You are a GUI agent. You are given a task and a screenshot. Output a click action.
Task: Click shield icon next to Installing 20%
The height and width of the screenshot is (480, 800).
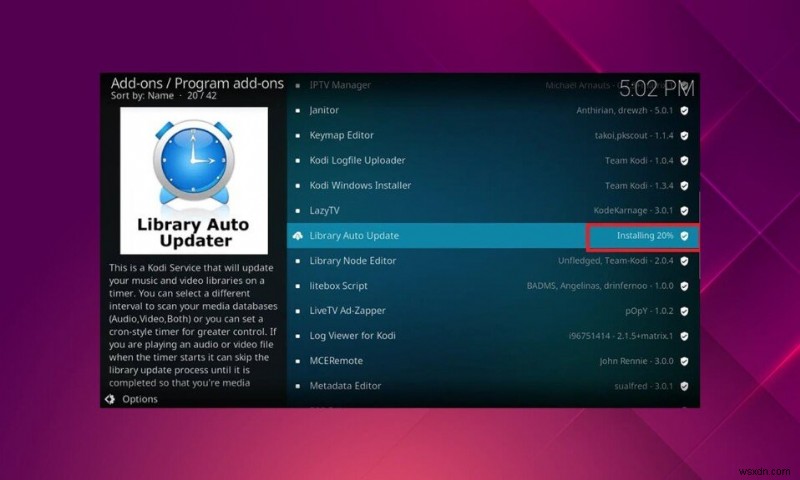coord(684,236)
